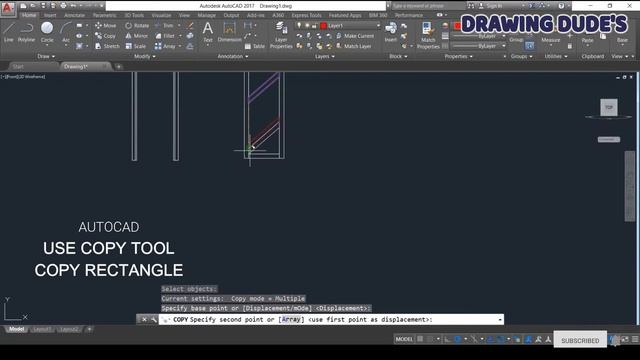
Task: Click the Match Layer tool
Action: 354,46
